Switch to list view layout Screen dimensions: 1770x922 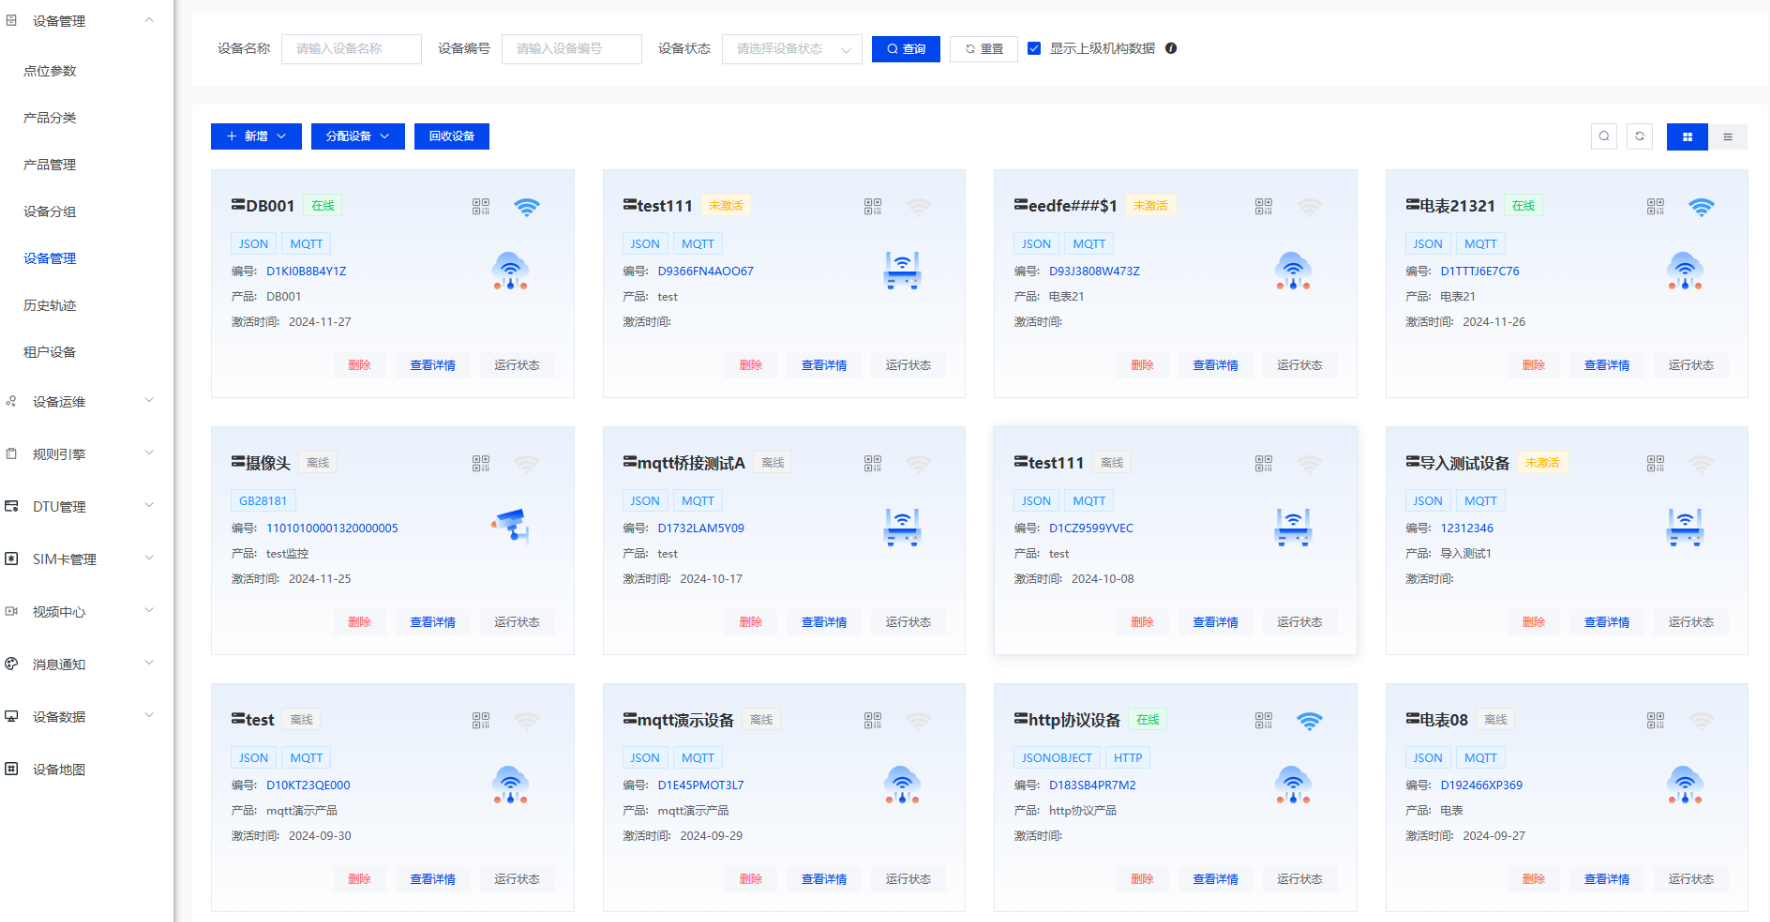click(x=1727, y=137)
